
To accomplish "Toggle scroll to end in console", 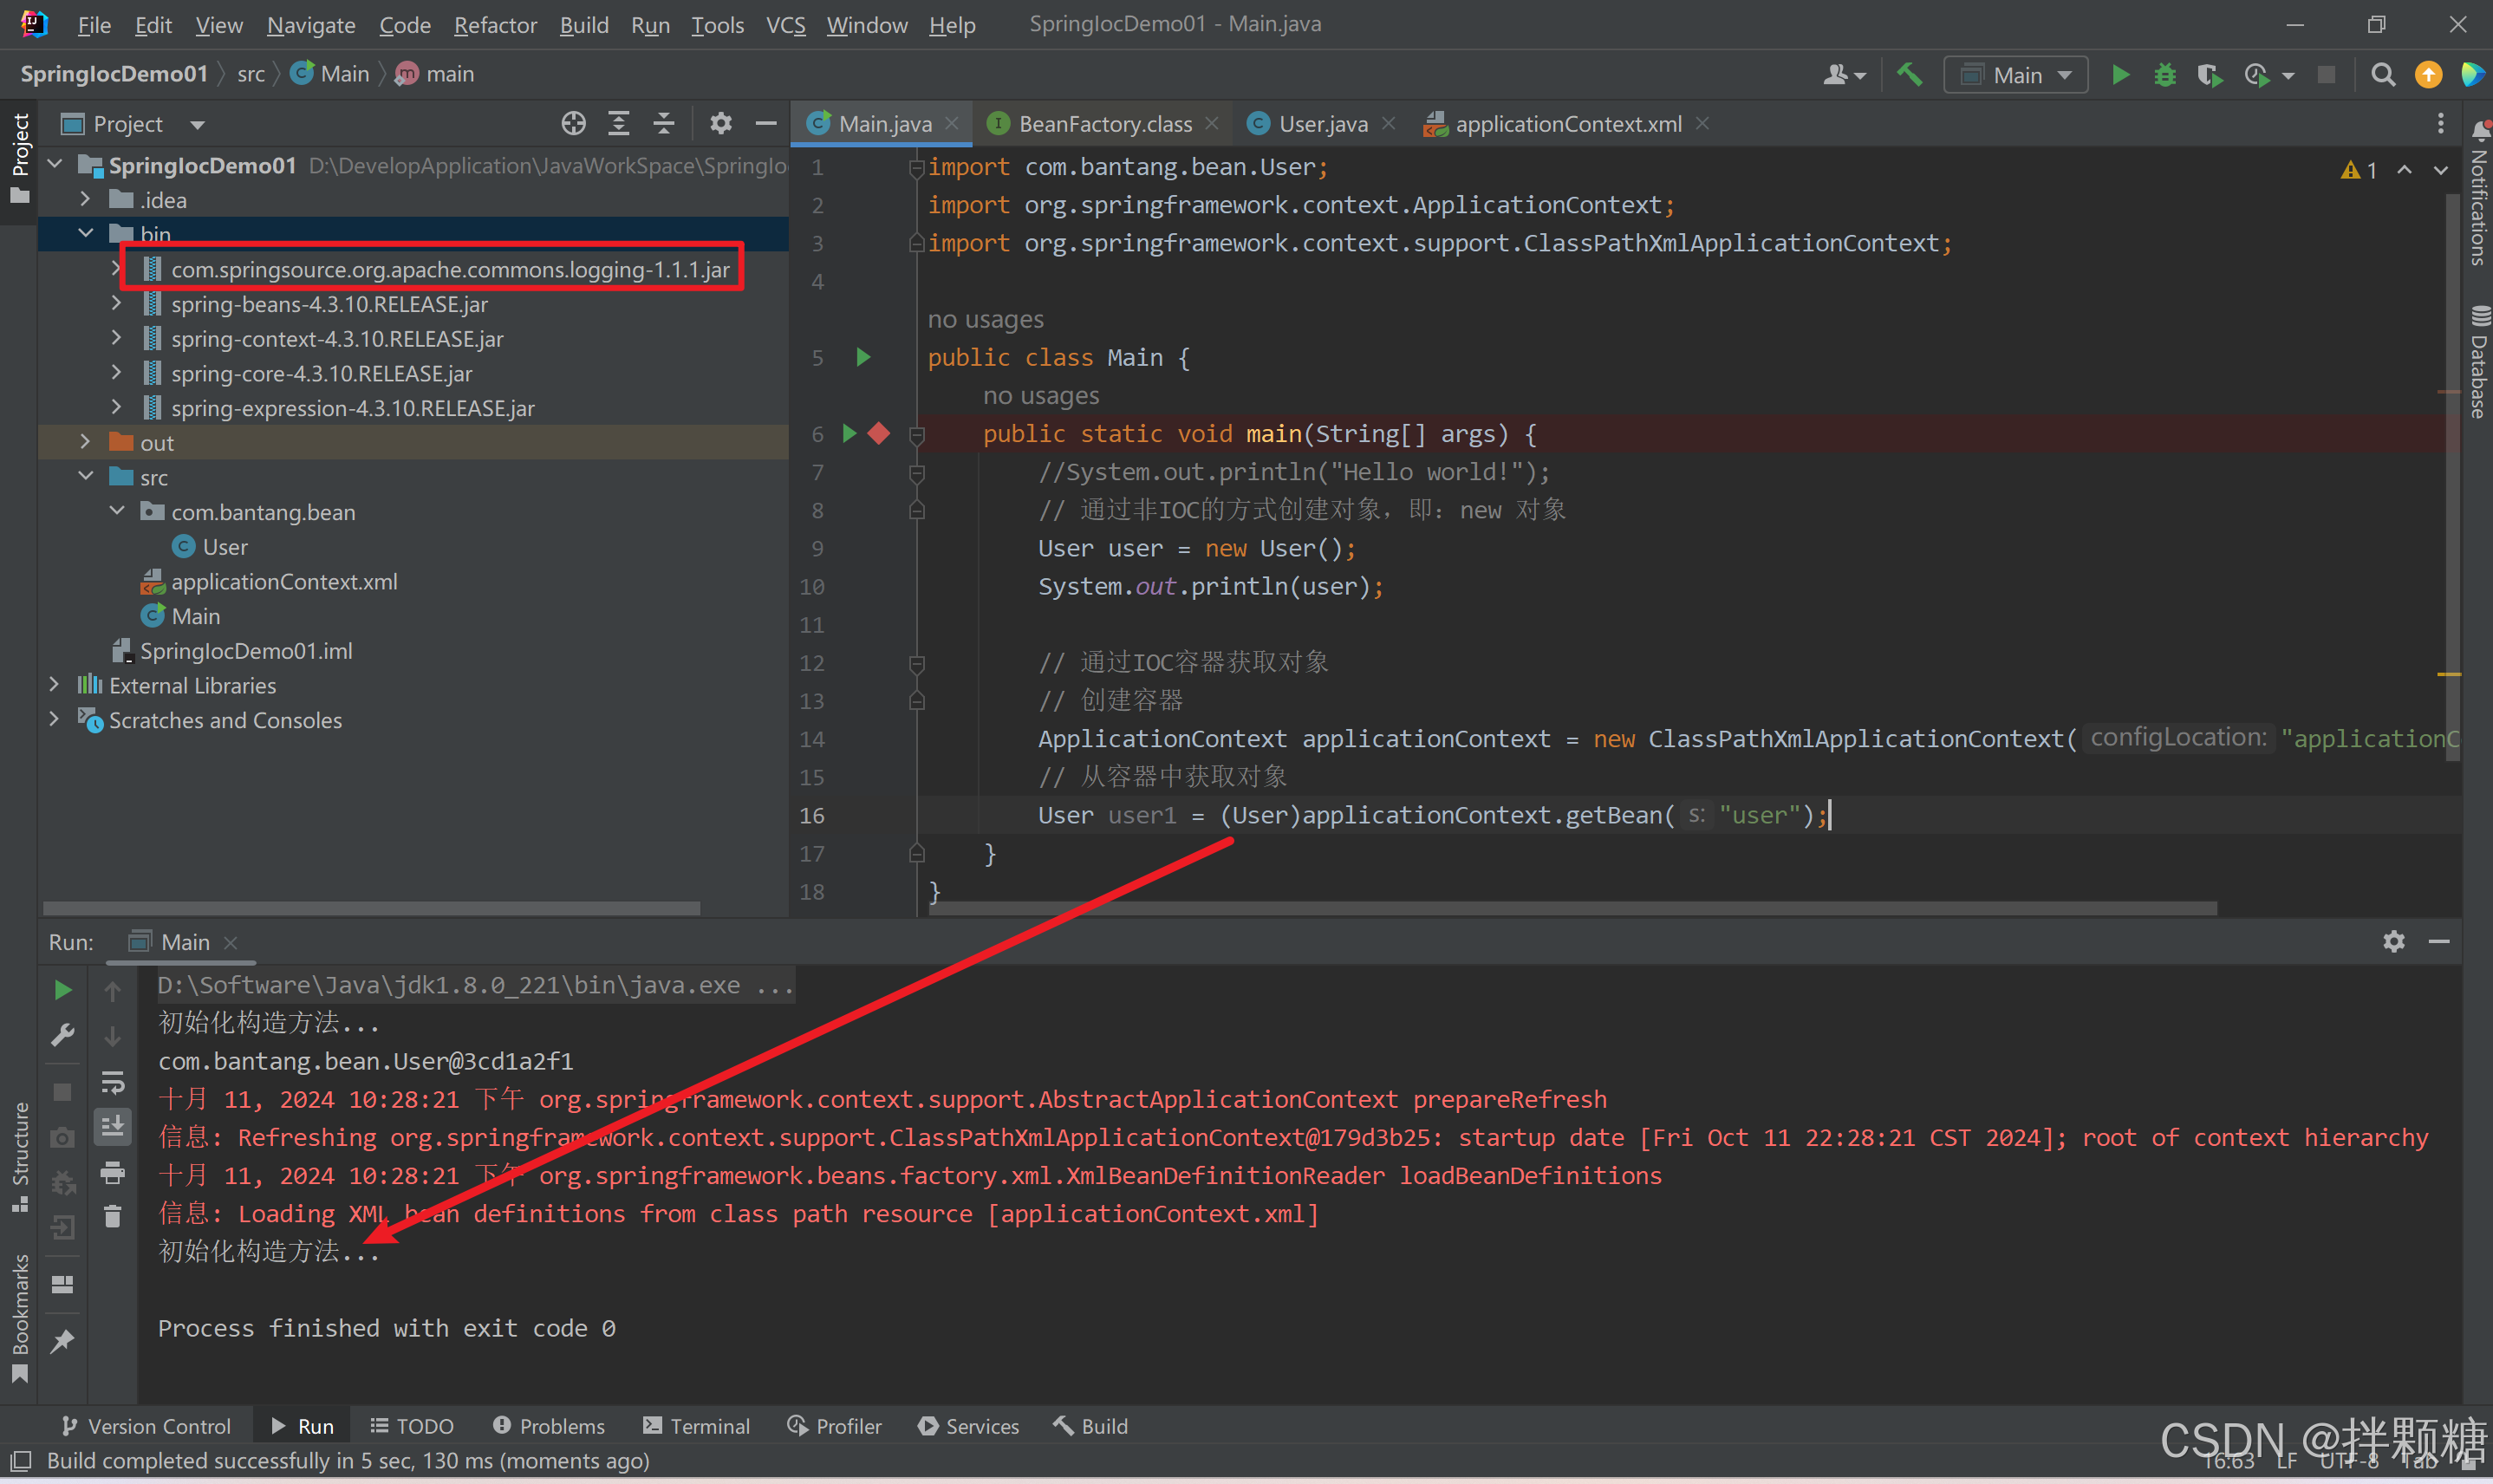I will point(112,1127).
